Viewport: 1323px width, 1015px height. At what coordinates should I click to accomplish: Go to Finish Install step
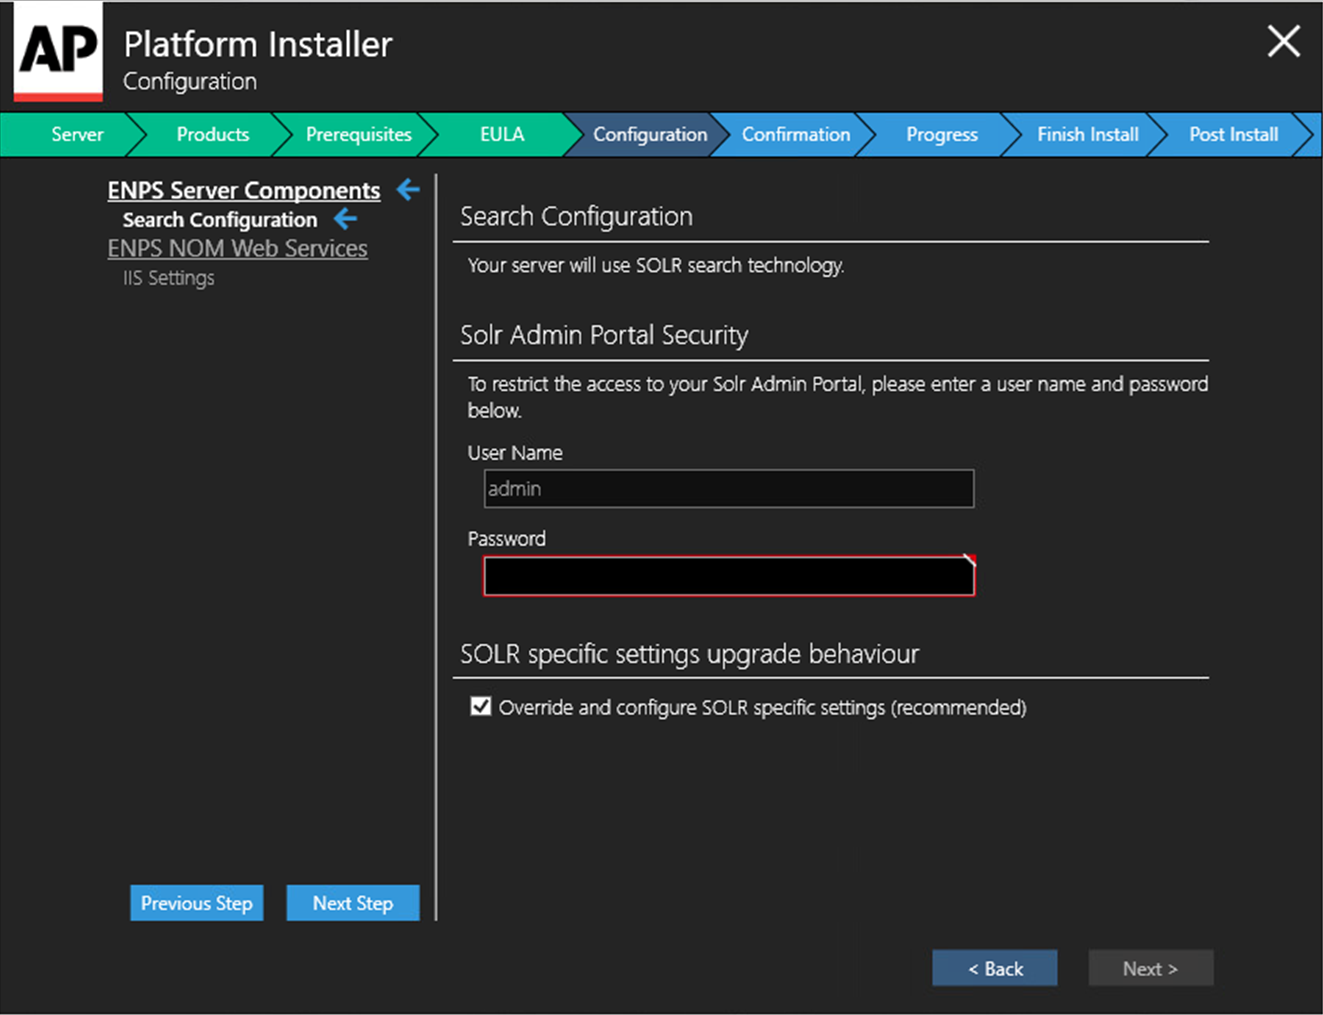[x=1088, y=134]
